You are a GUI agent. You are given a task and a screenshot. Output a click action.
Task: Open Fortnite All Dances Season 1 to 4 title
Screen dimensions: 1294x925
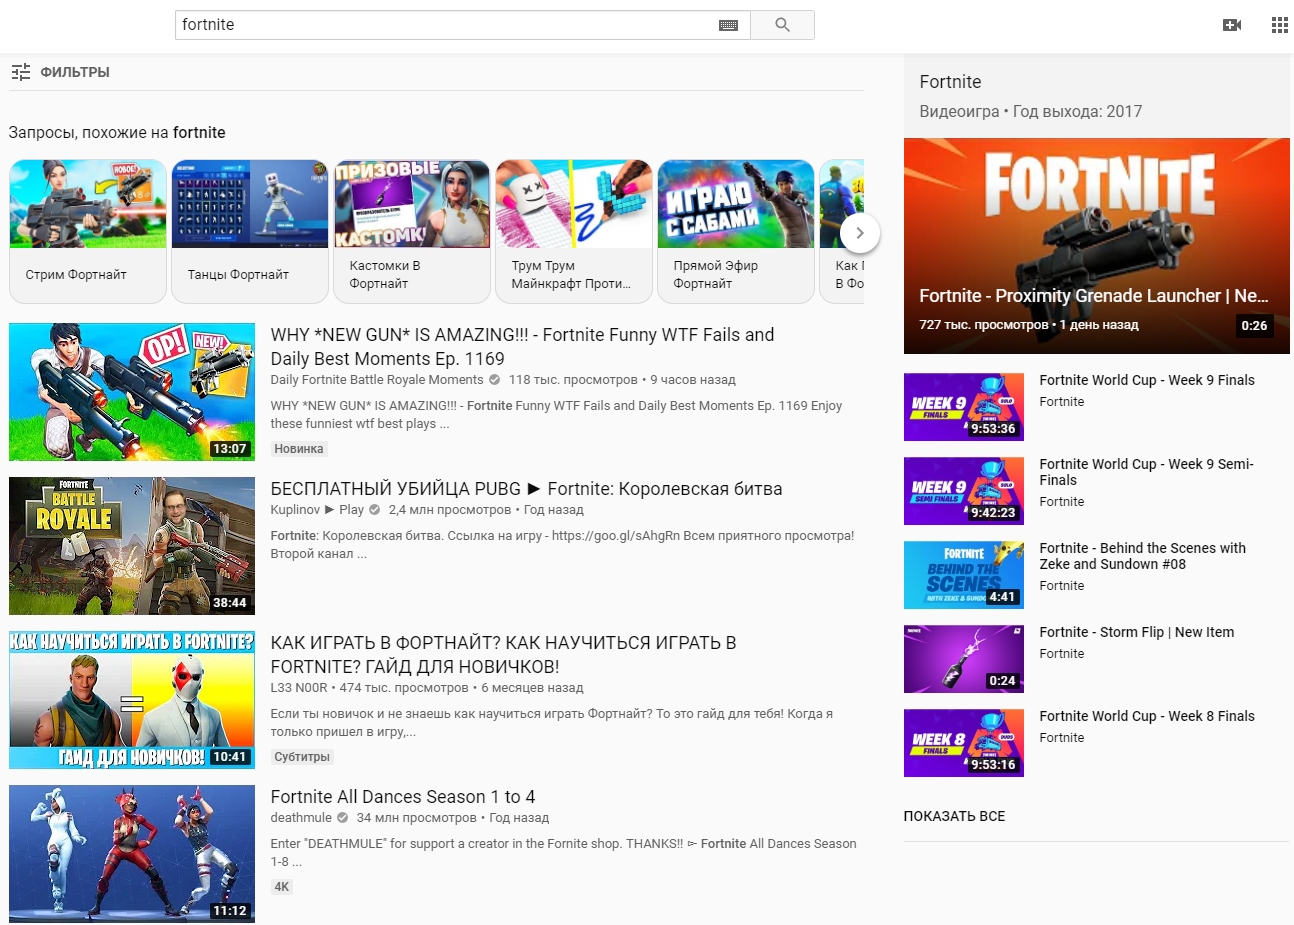(403, 797)
